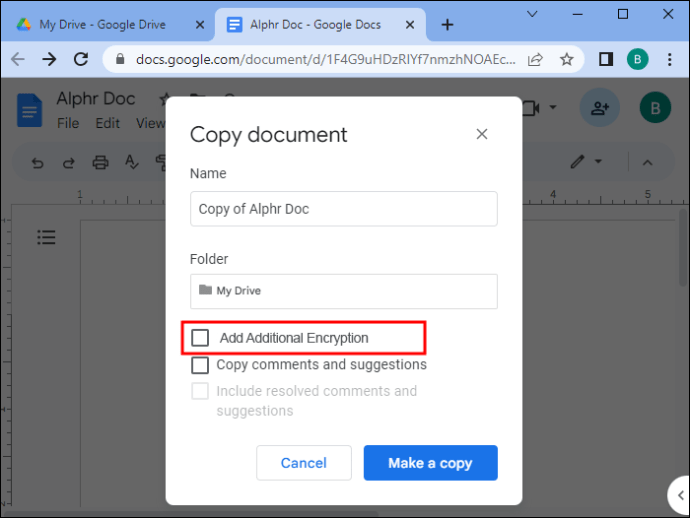Close the Alphr Doc browser tab
The image size is (690, 518).
tap(410, 25)
